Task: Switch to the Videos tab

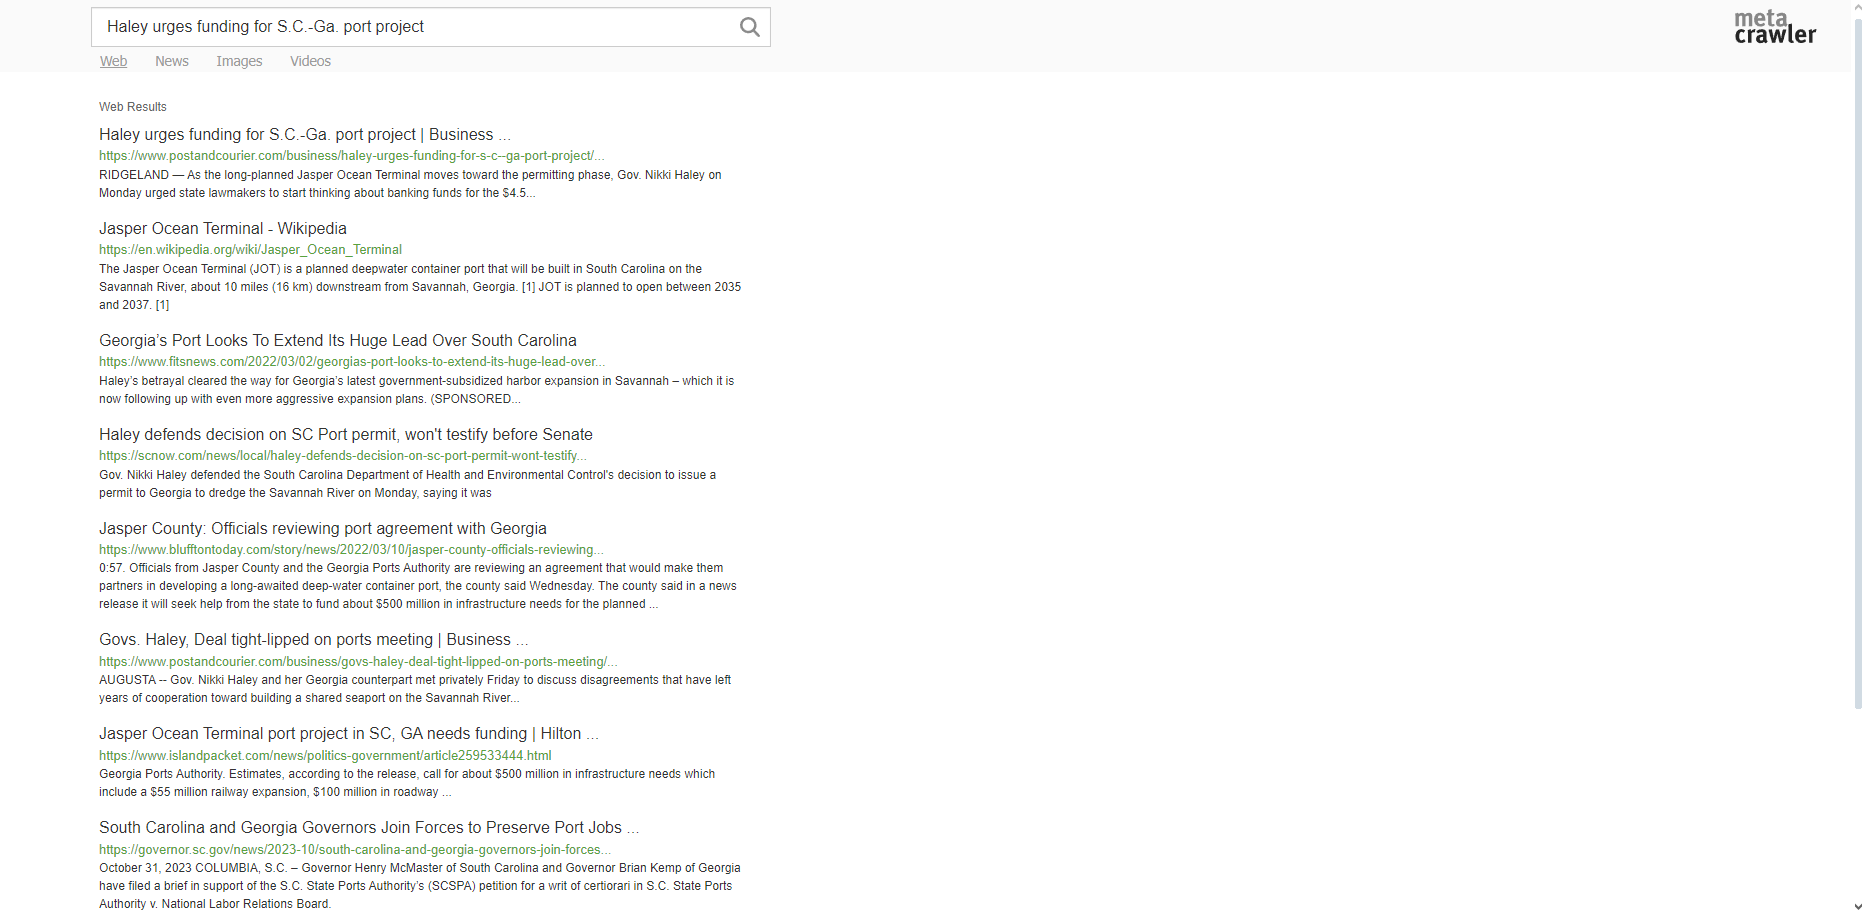Action: (310, 61)
